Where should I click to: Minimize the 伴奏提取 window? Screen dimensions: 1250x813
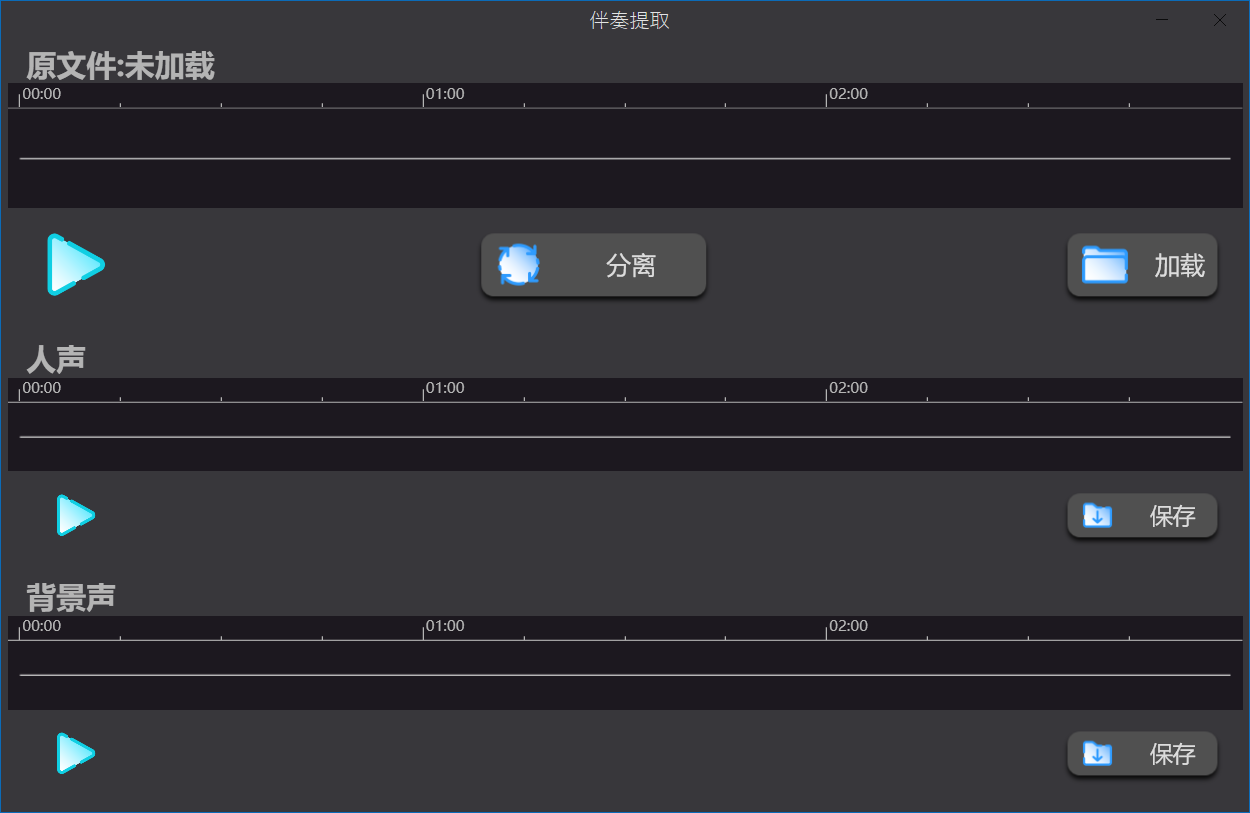1163,20
